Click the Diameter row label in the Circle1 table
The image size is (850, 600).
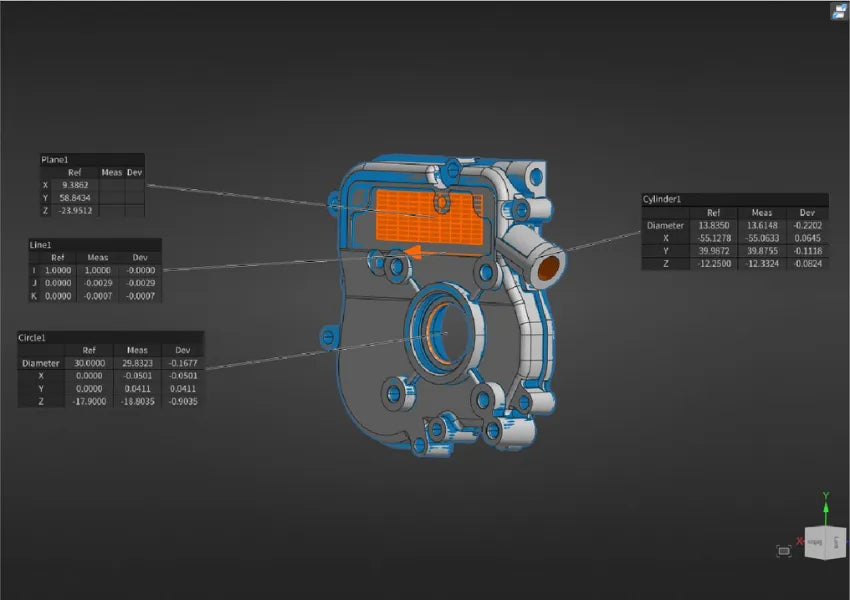(x=41, y=363)
